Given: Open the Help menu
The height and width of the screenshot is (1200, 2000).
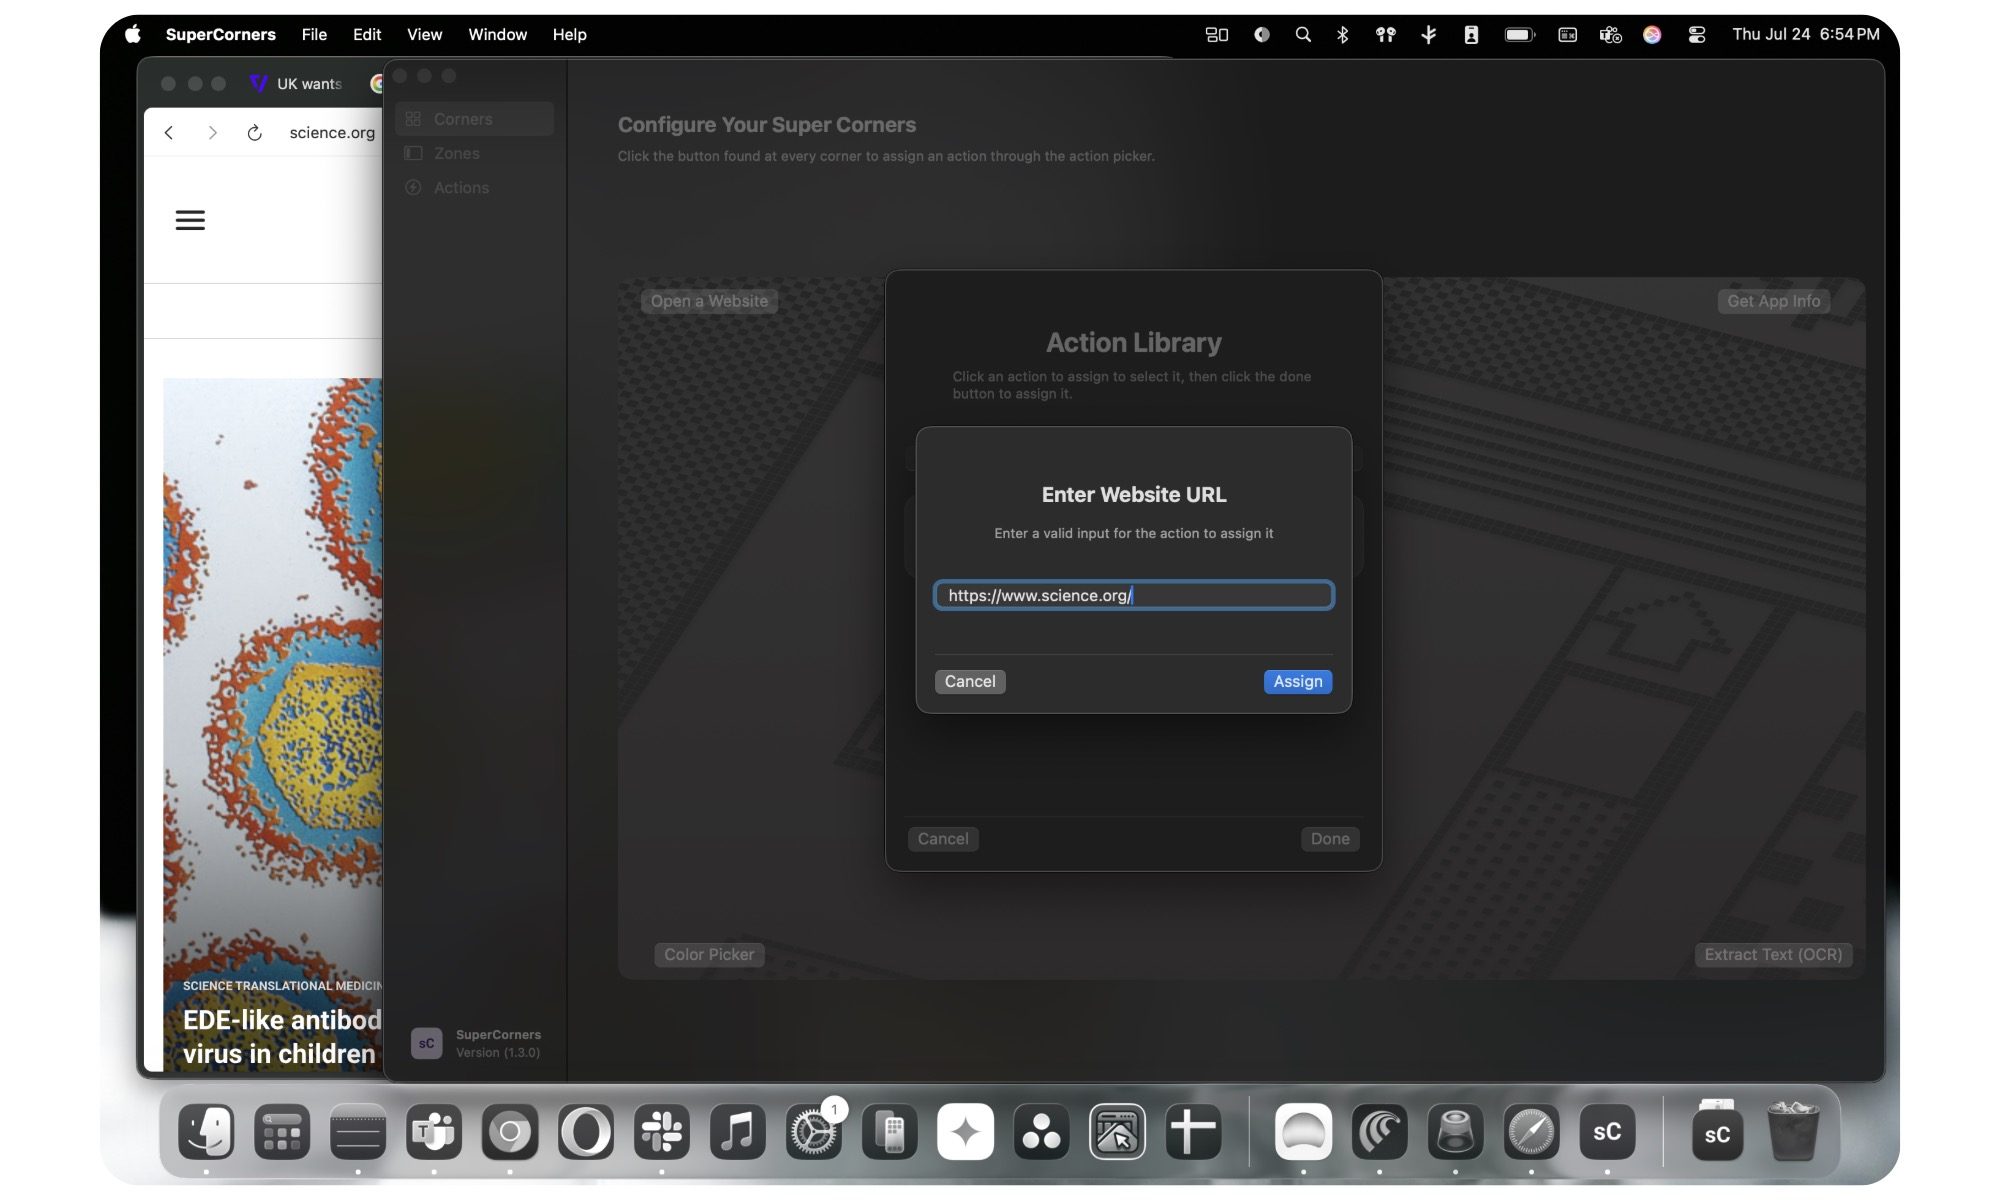Looking at the screenshot, I should click(x=569, y=34).
